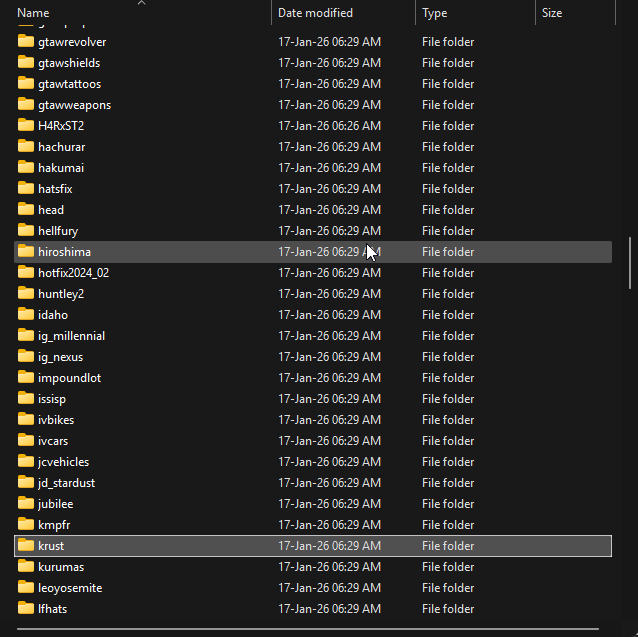Image resolution: width=638 pixels, height=637 pixels.
Task: Click the gtawshields folder icon
Action: [x=26, y=62]
